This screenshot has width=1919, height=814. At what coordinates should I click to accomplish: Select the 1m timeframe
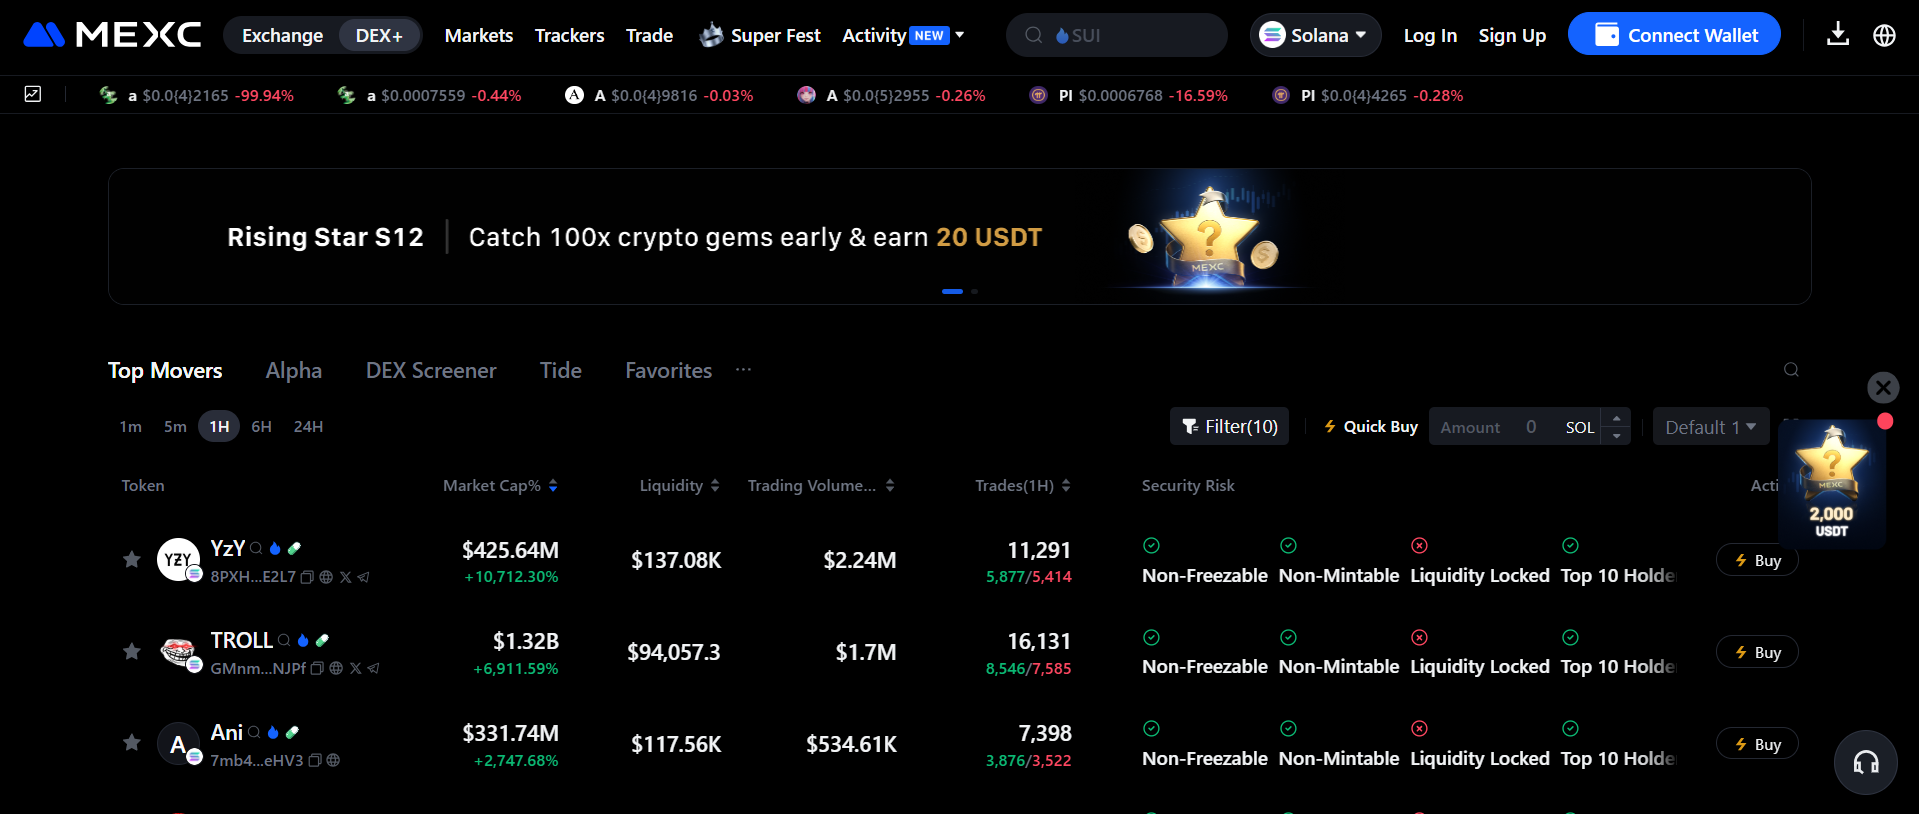pyautogui.click(x=131, y=426)
